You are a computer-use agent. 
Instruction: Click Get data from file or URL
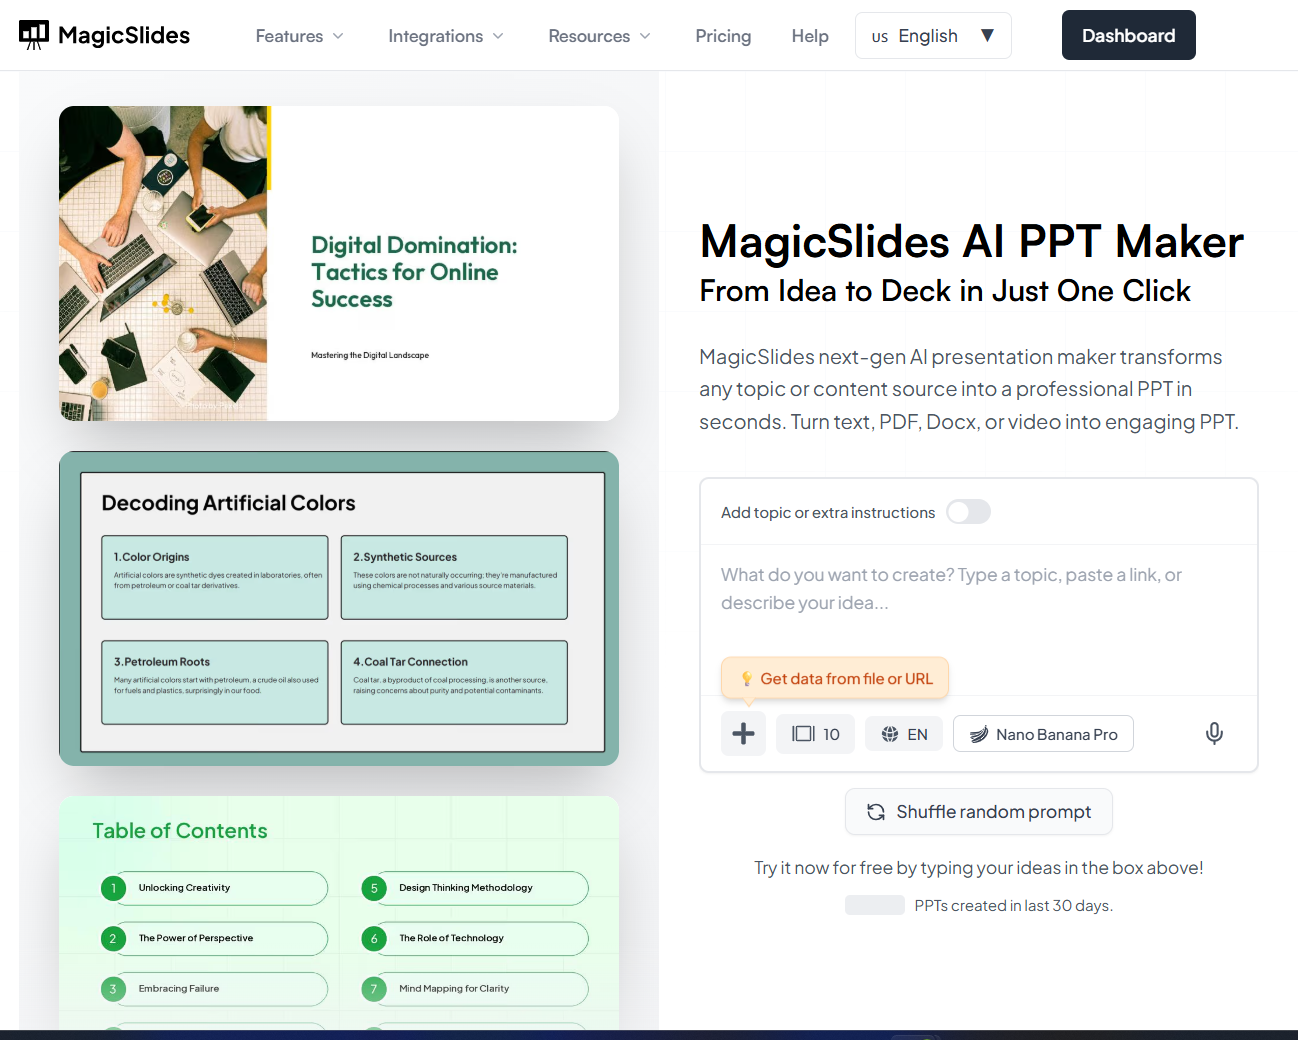click(x=835, y=679)
